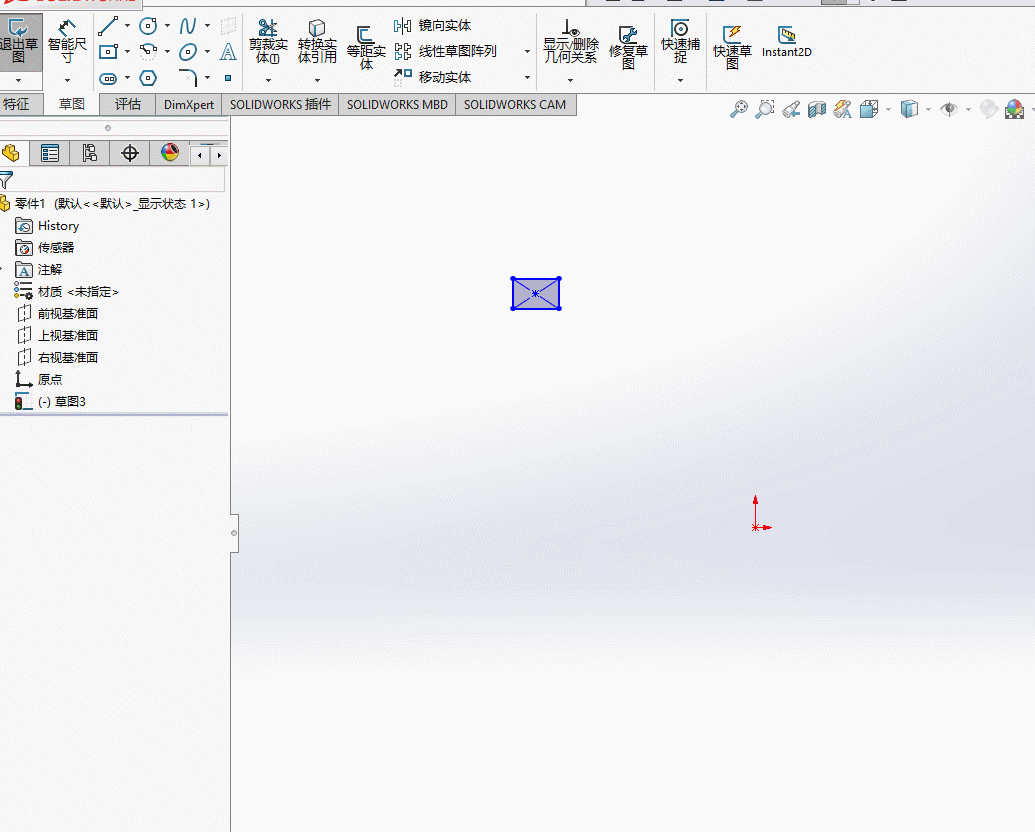Click the Edit Appearance icon in view toolbar

click(989, 109)
